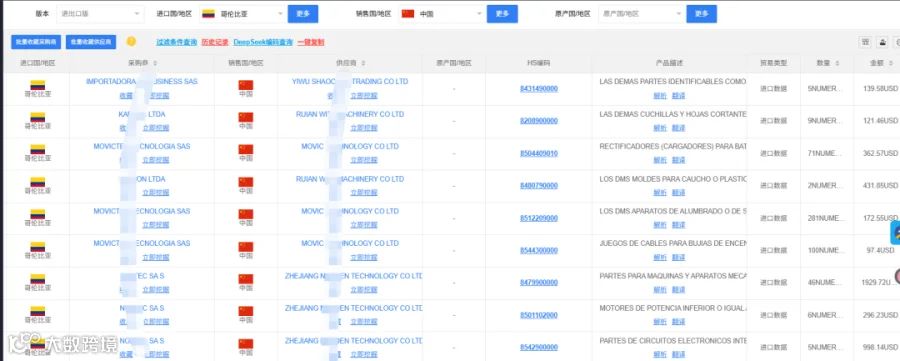Click the export icon beside column settings
Image resolution: width=900 pixels, height=361 pixels.
[x=883, y=42]
